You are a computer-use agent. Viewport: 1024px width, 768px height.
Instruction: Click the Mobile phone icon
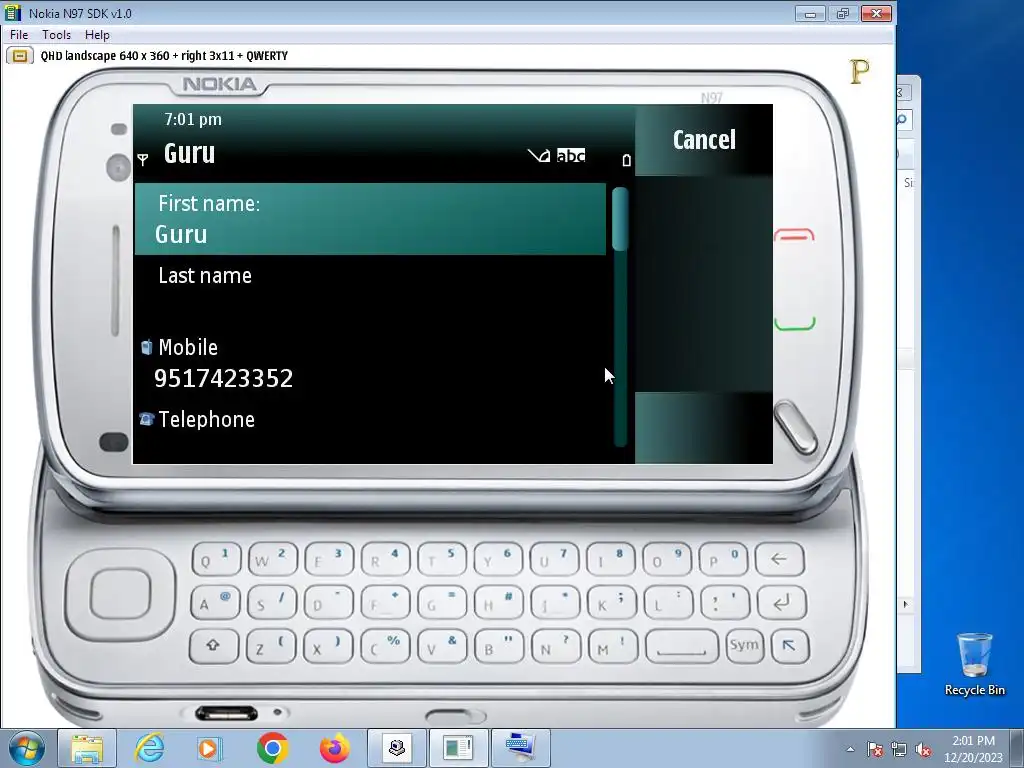click(x=146, y=347)
